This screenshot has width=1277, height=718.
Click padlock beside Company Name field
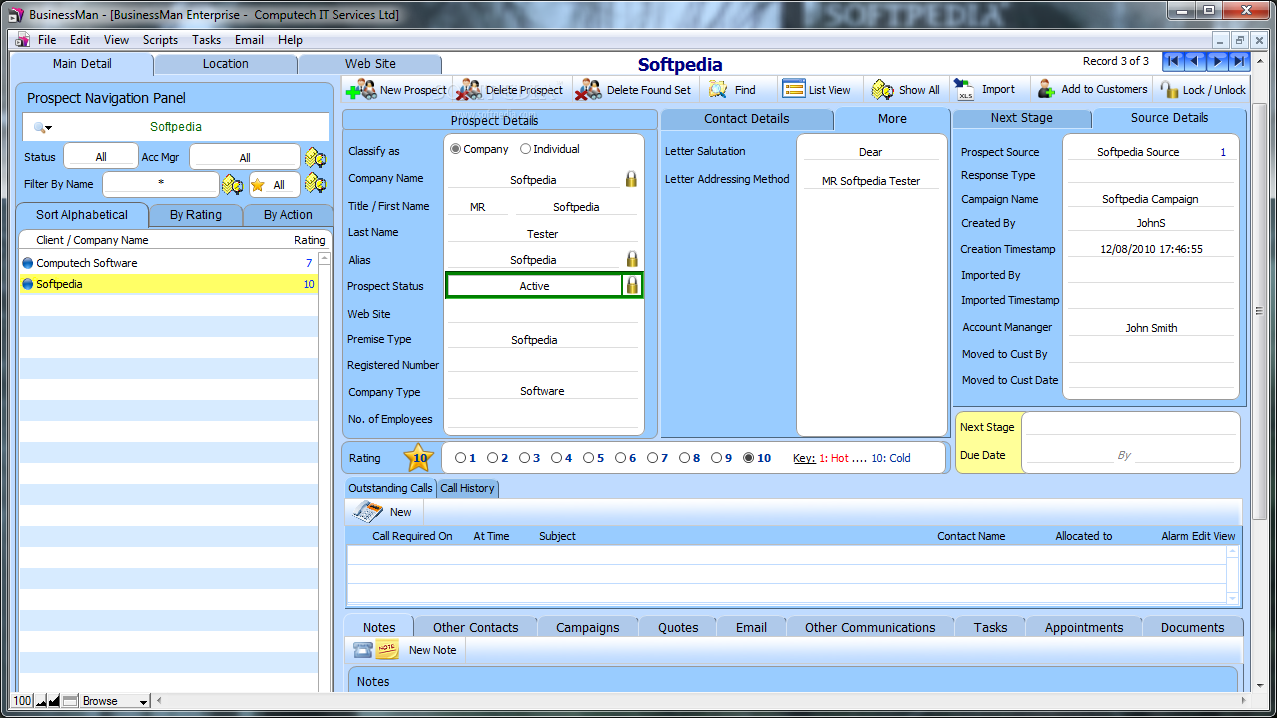[632, 179]
